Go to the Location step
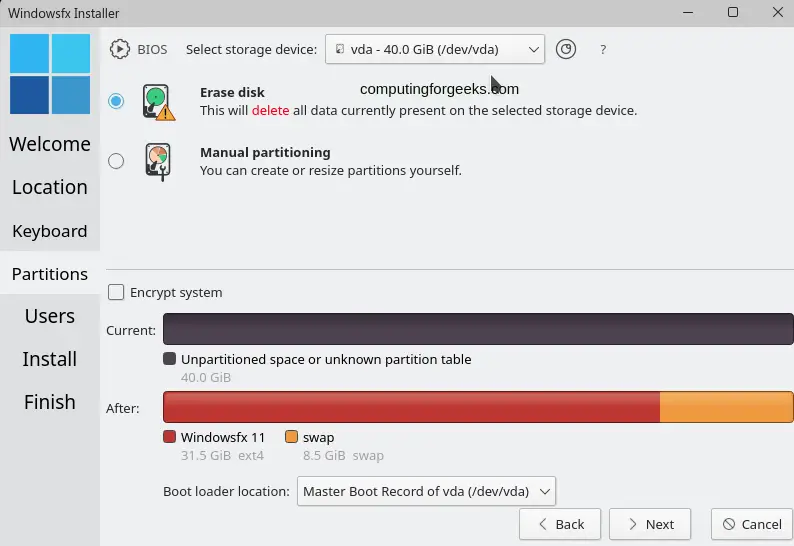794x546 pixels. point(50,187)
